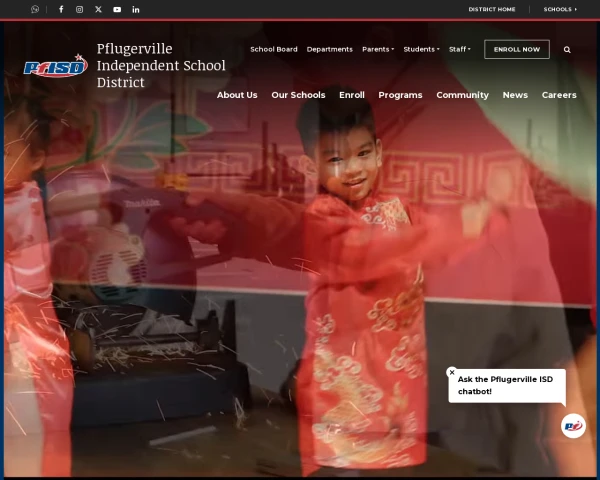The width and height of the screenshot is (600, 480).
Task: Click the 'Ask the Pflugerville ISD chatbot!' message
Action: pyautogui.click(x=505, y=385)
